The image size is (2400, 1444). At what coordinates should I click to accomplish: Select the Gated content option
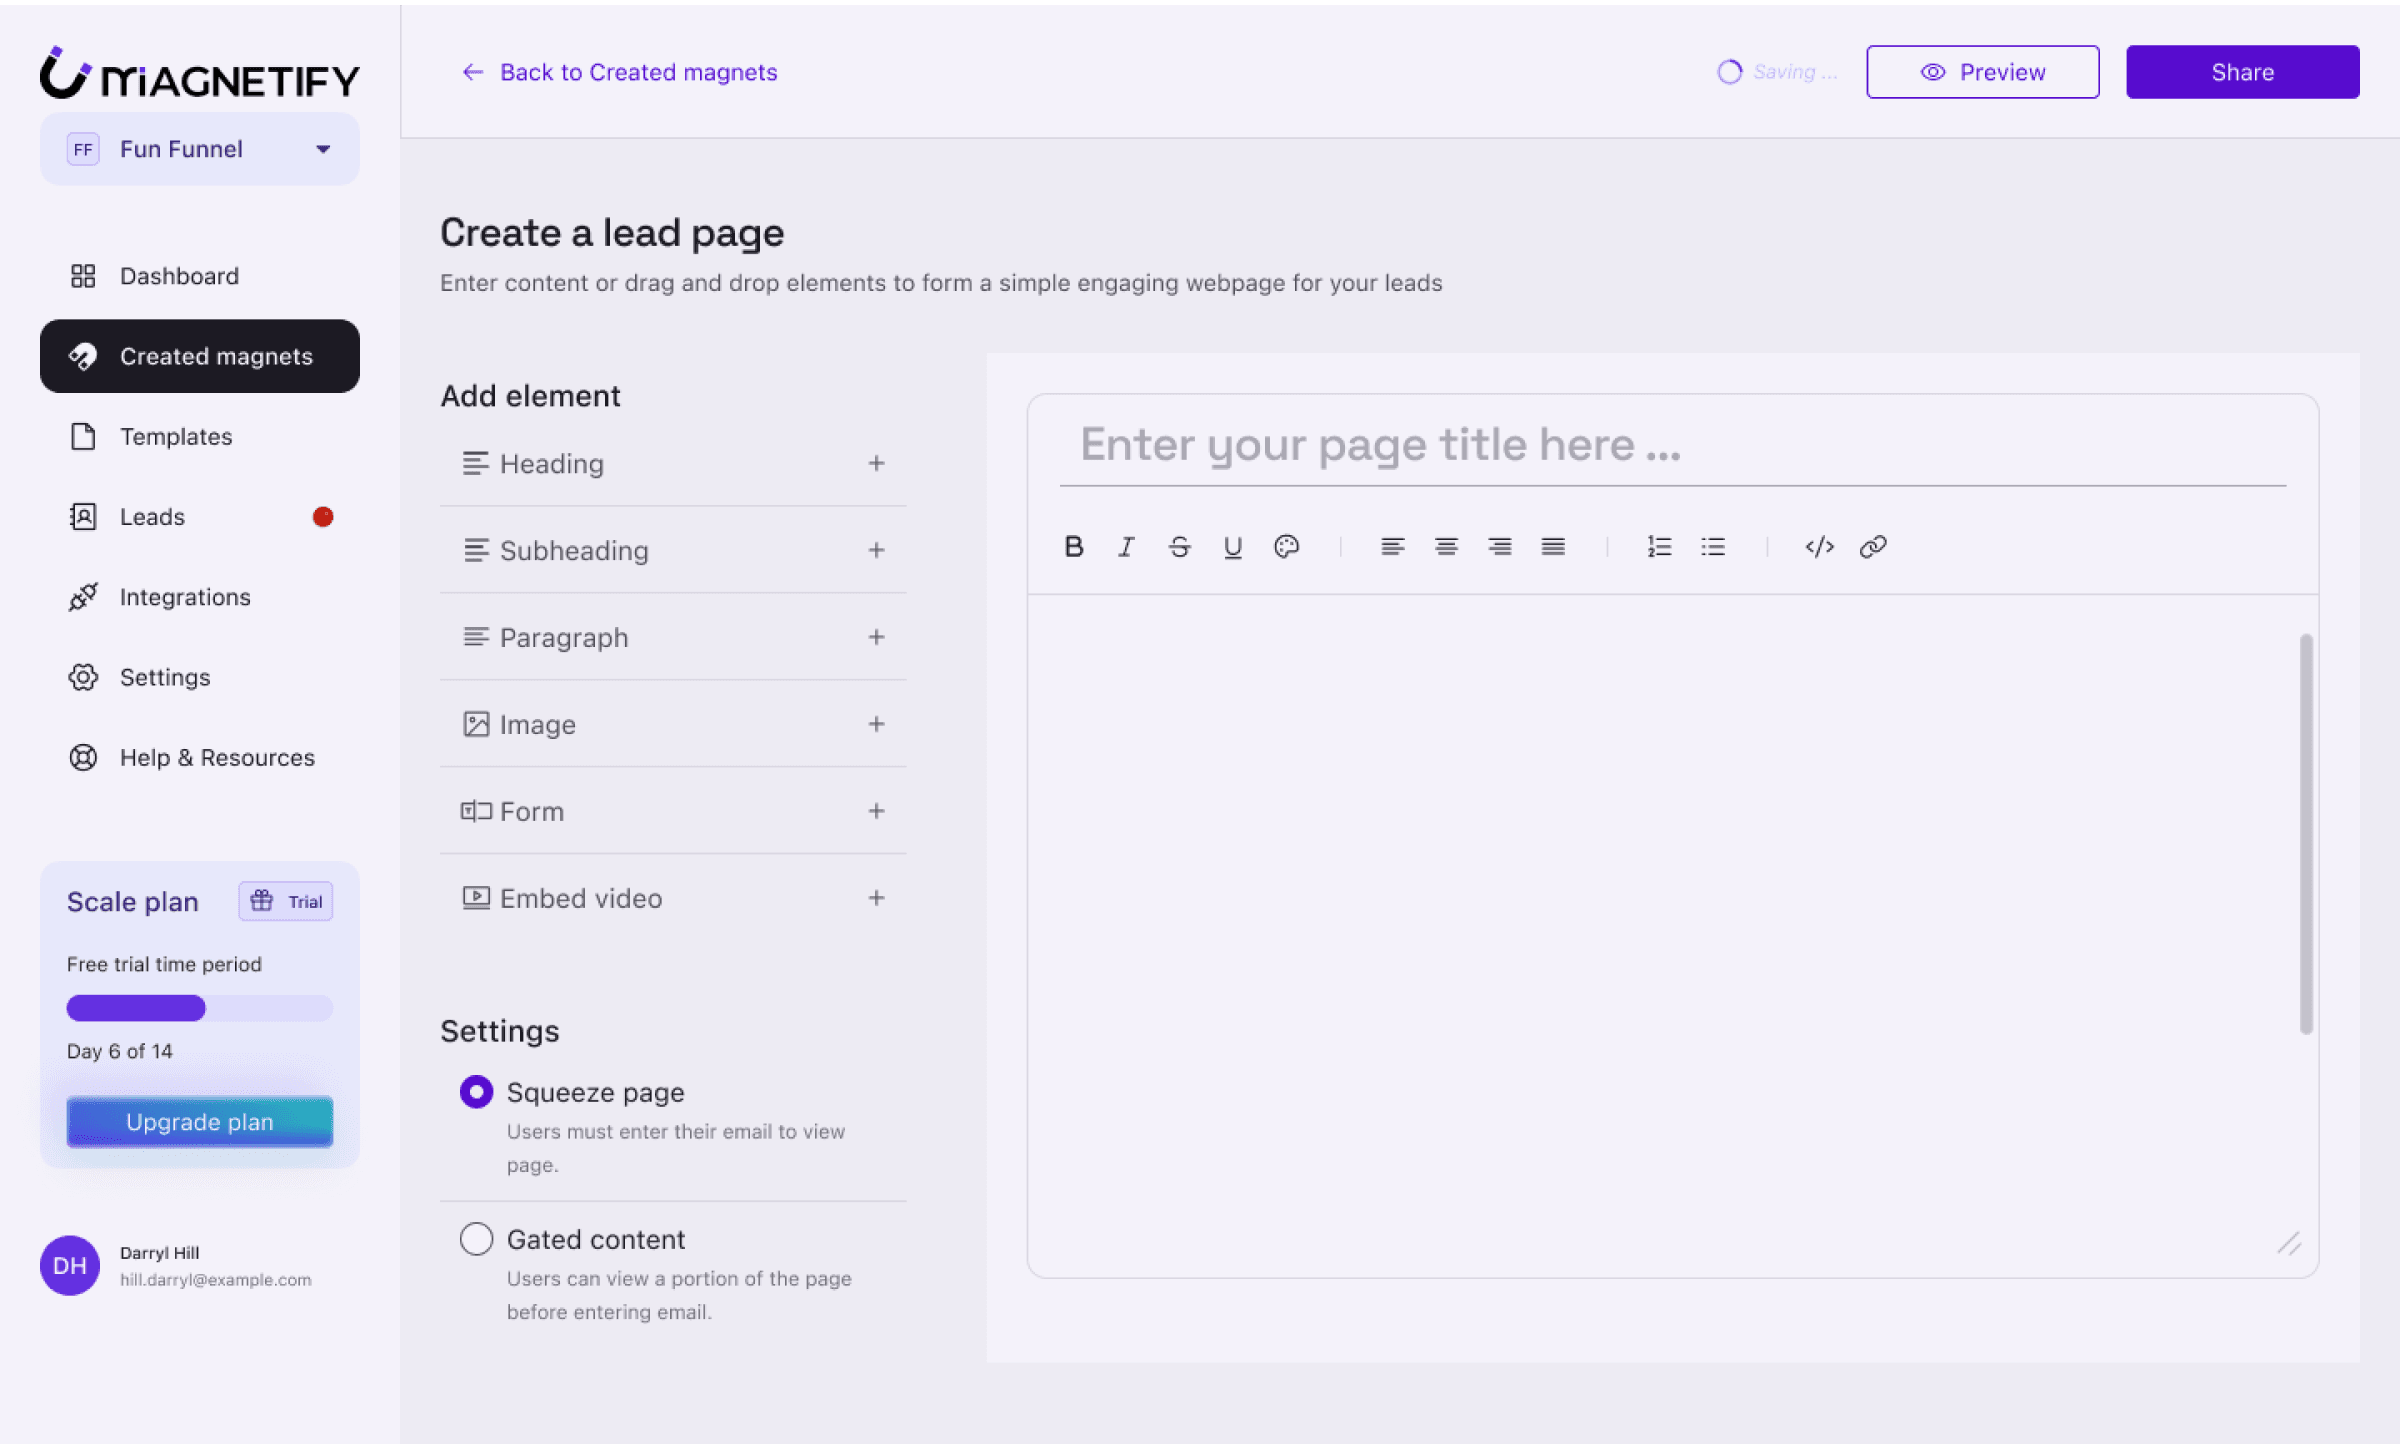click(476, 1238)
